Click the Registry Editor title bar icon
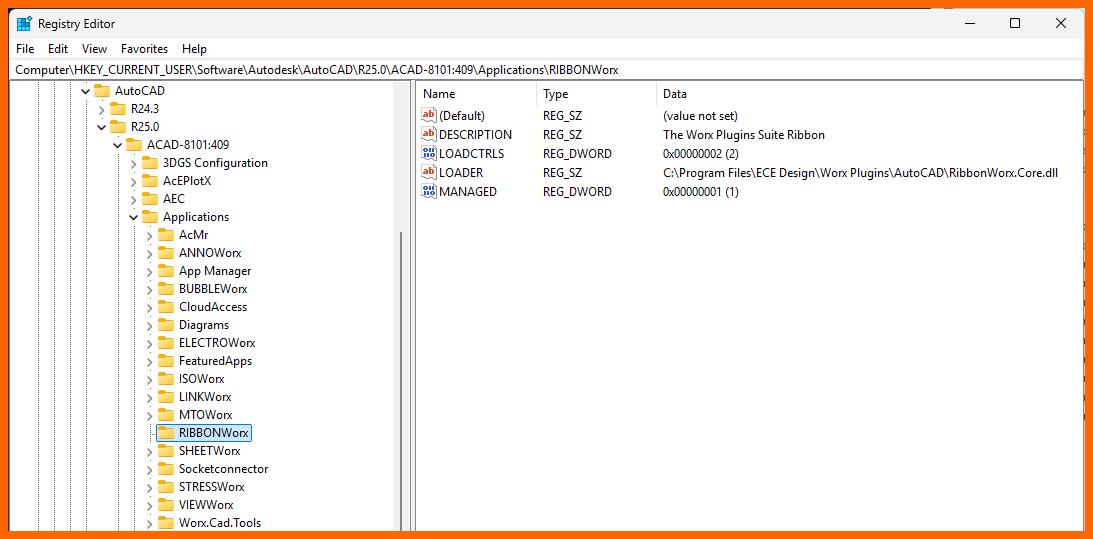 coord(24,23)
